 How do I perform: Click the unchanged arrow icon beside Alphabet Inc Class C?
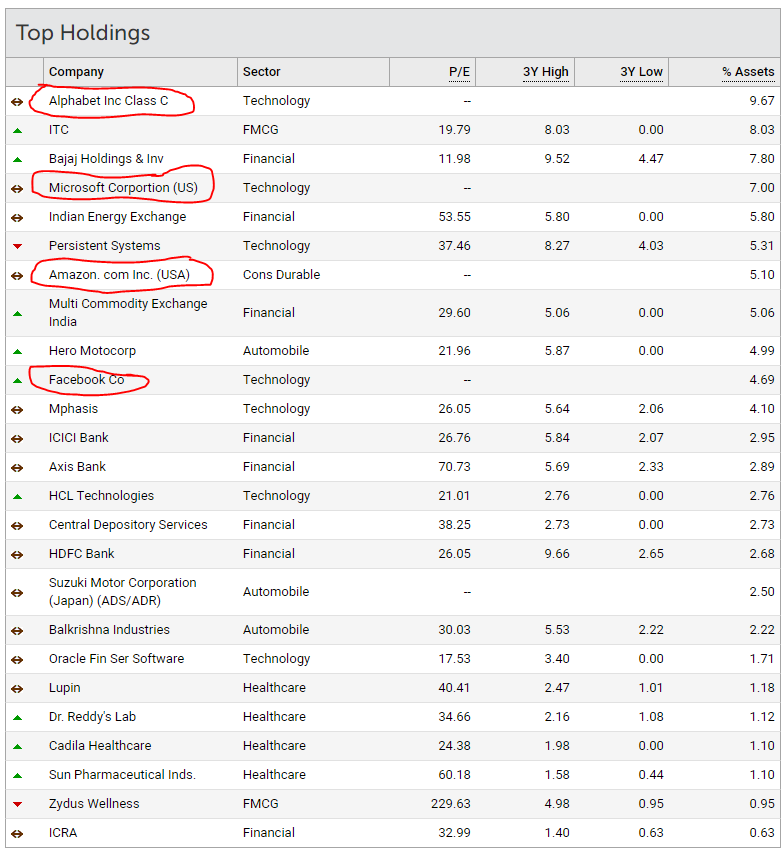17,102
